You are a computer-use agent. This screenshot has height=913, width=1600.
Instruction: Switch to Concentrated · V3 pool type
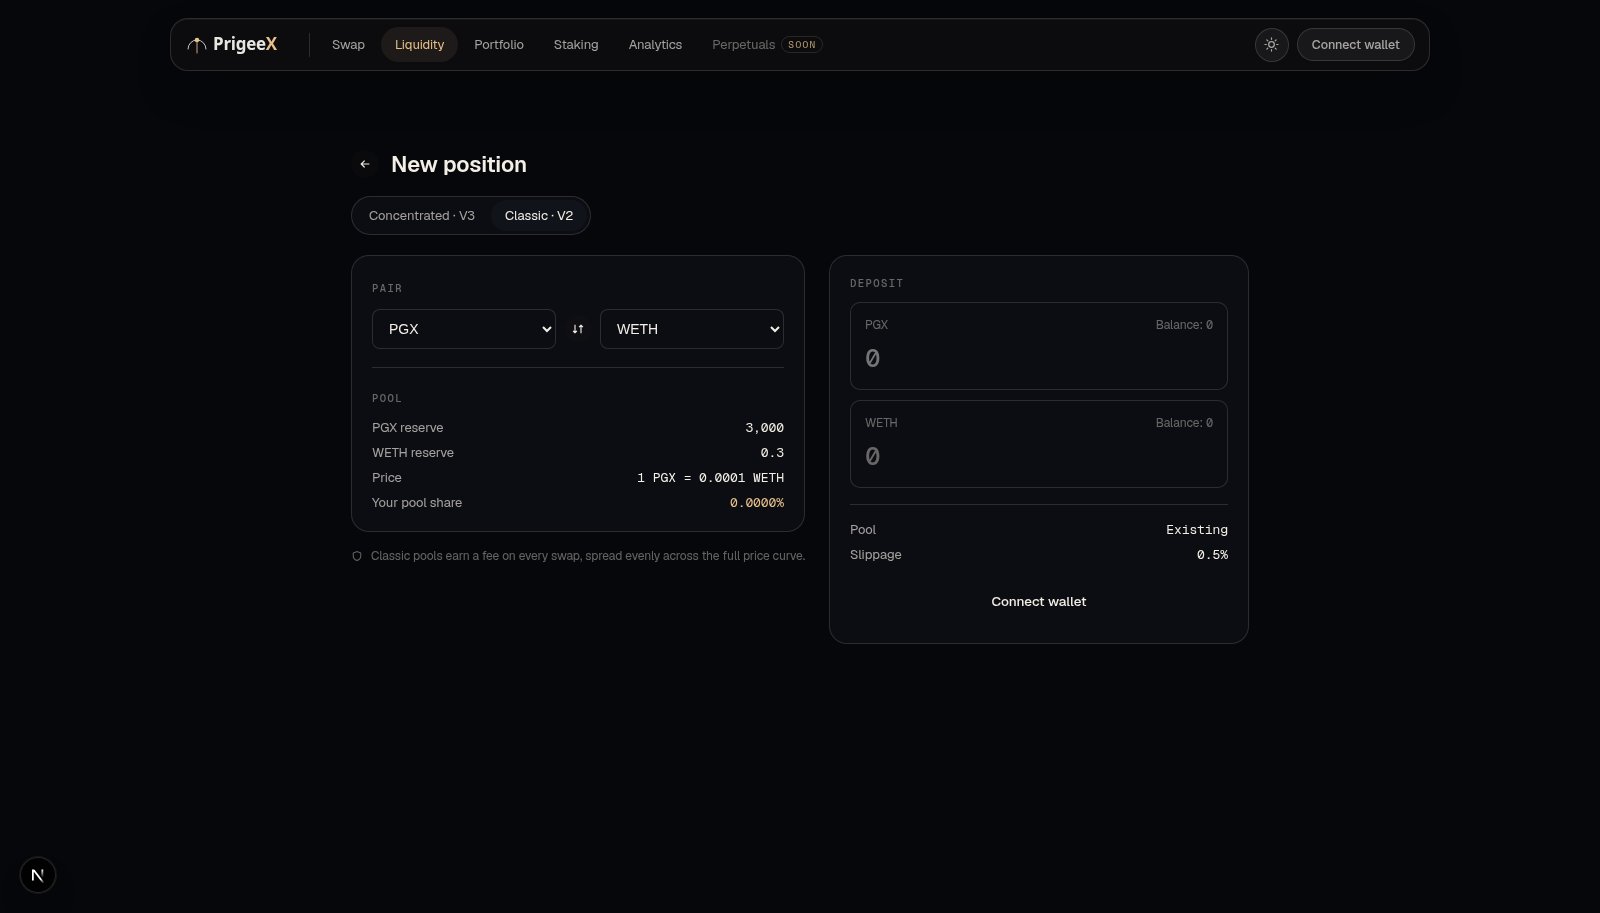pos(422,216)
